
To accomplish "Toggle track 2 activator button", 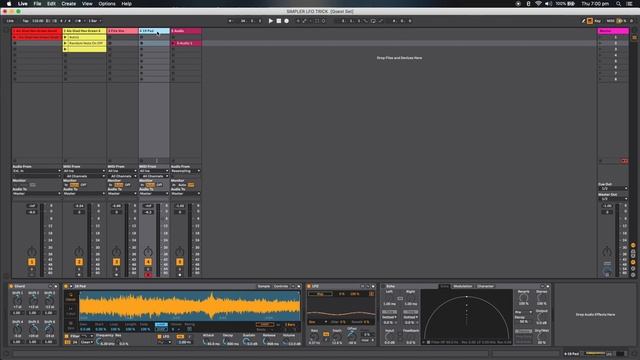I will pyautogui.click(x=79, y=262).
